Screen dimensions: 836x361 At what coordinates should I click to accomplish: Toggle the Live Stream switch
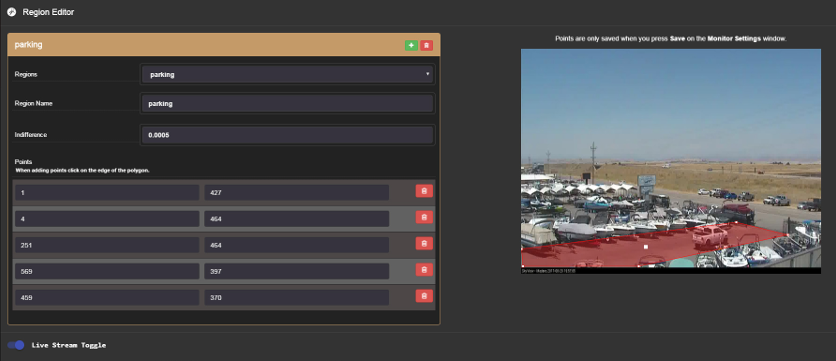point(16,345)
